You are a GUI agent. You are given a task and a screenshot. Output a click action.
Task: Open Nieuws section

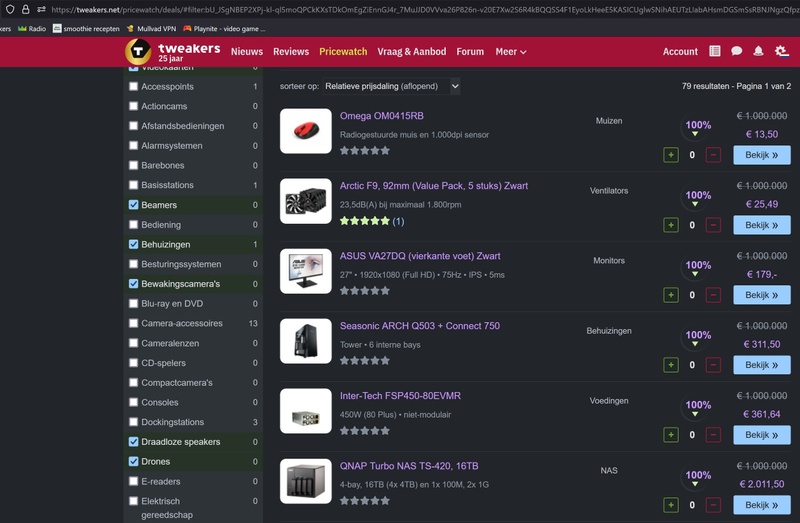[x=247, y=52]
